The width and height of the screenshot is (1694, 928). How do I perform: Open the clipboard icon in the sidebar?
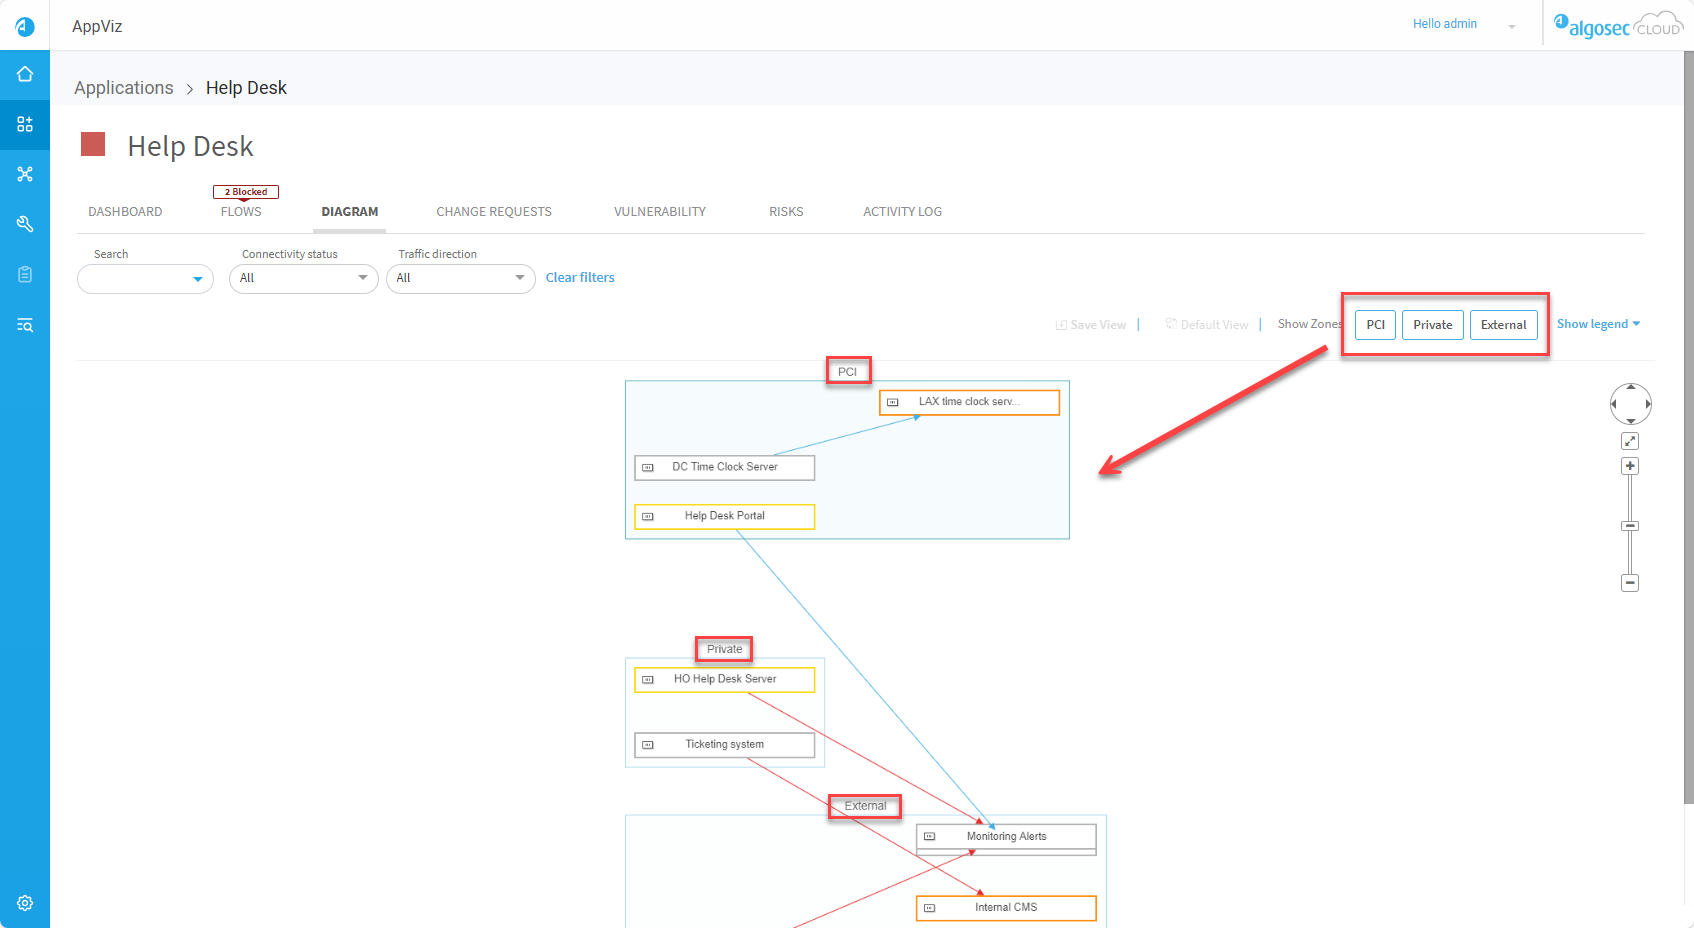[25, 274]
